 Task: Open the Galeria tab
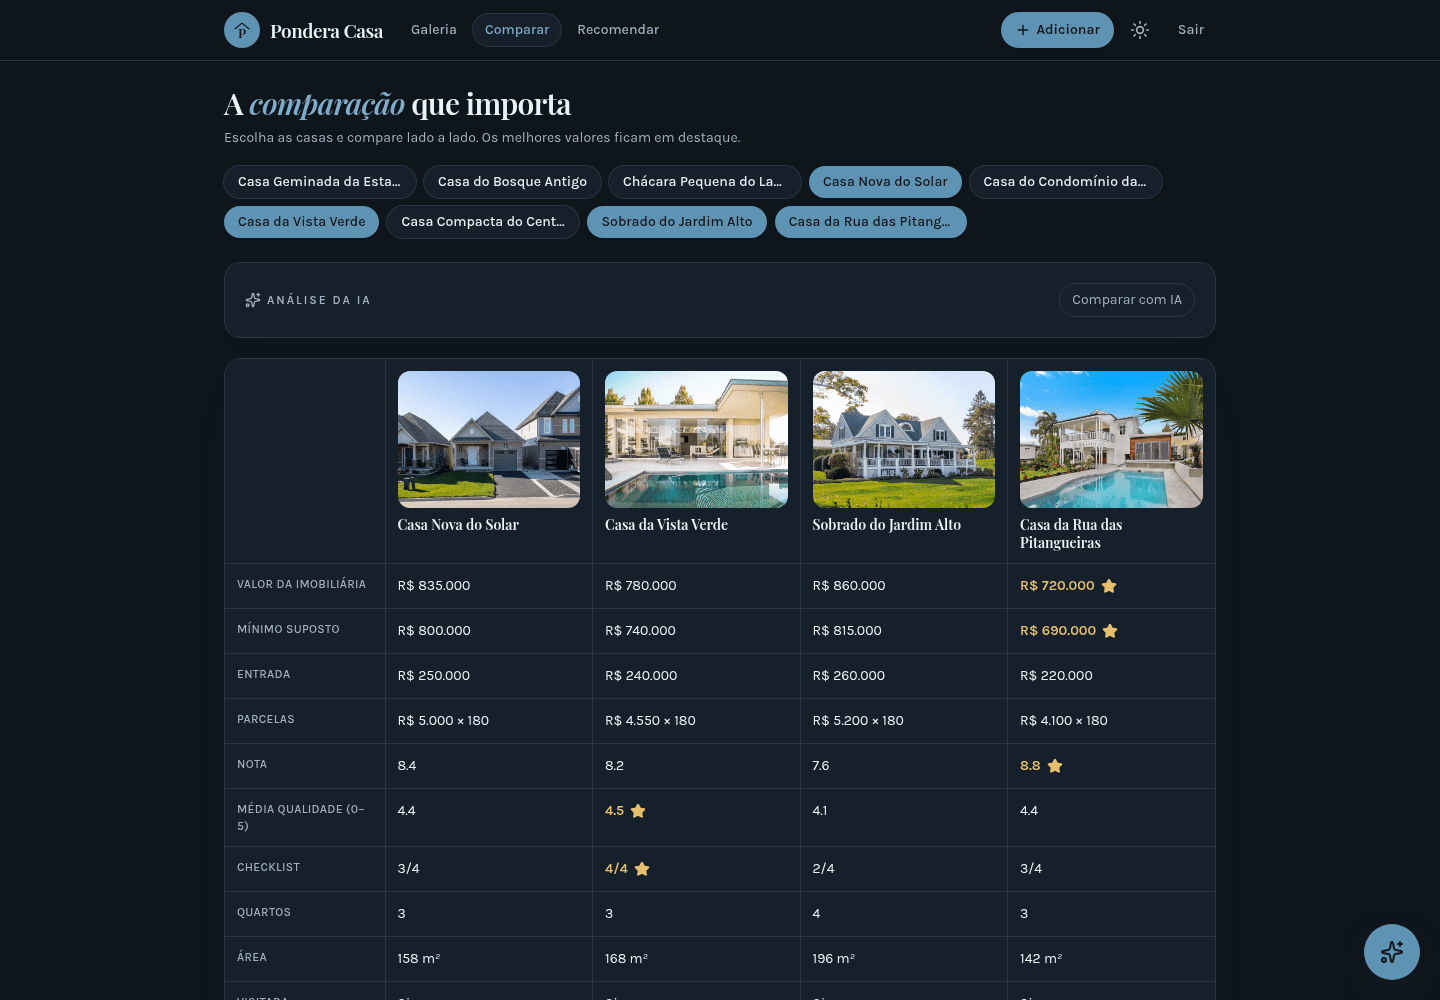tap(434, 30)
